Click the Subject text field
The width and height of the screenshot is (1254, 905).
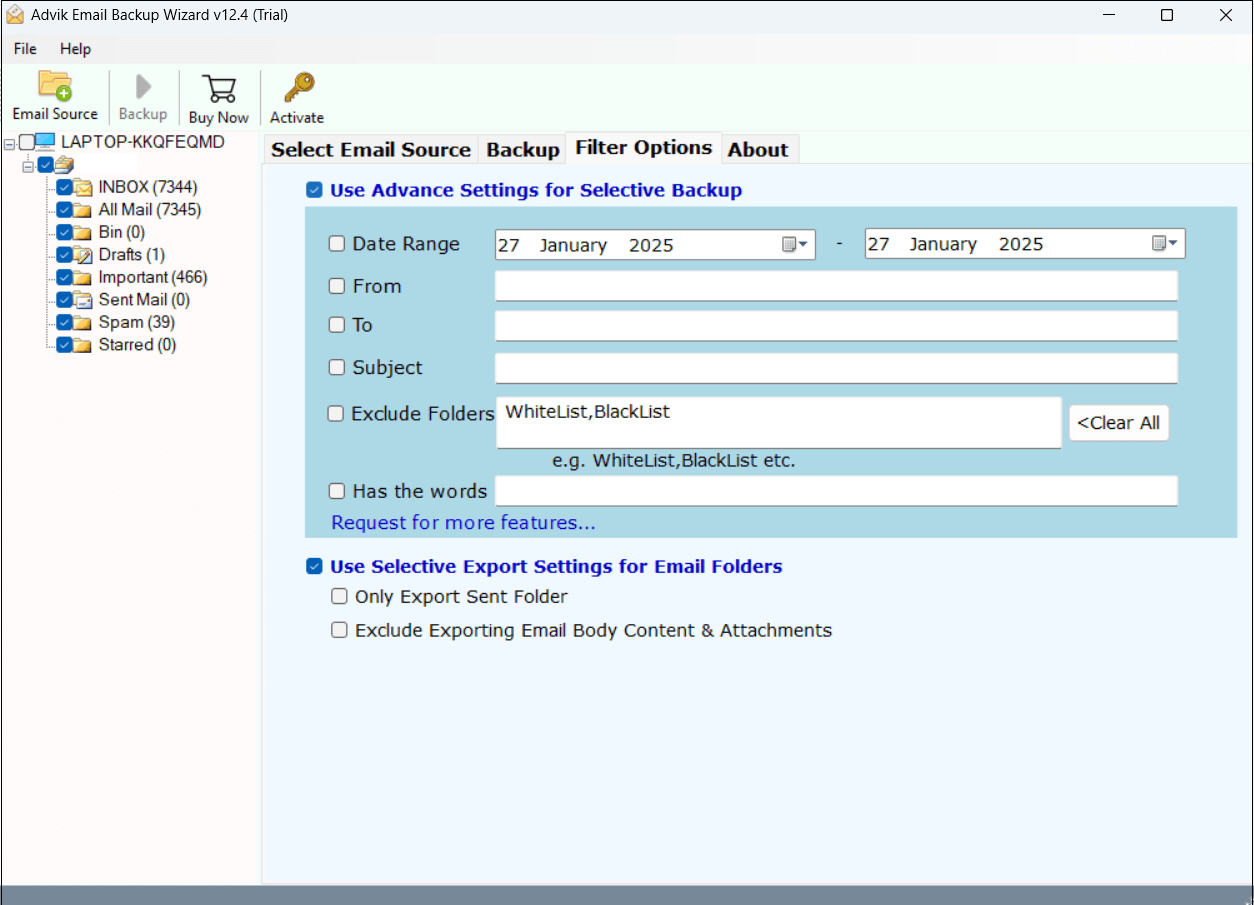coord(836,368)
